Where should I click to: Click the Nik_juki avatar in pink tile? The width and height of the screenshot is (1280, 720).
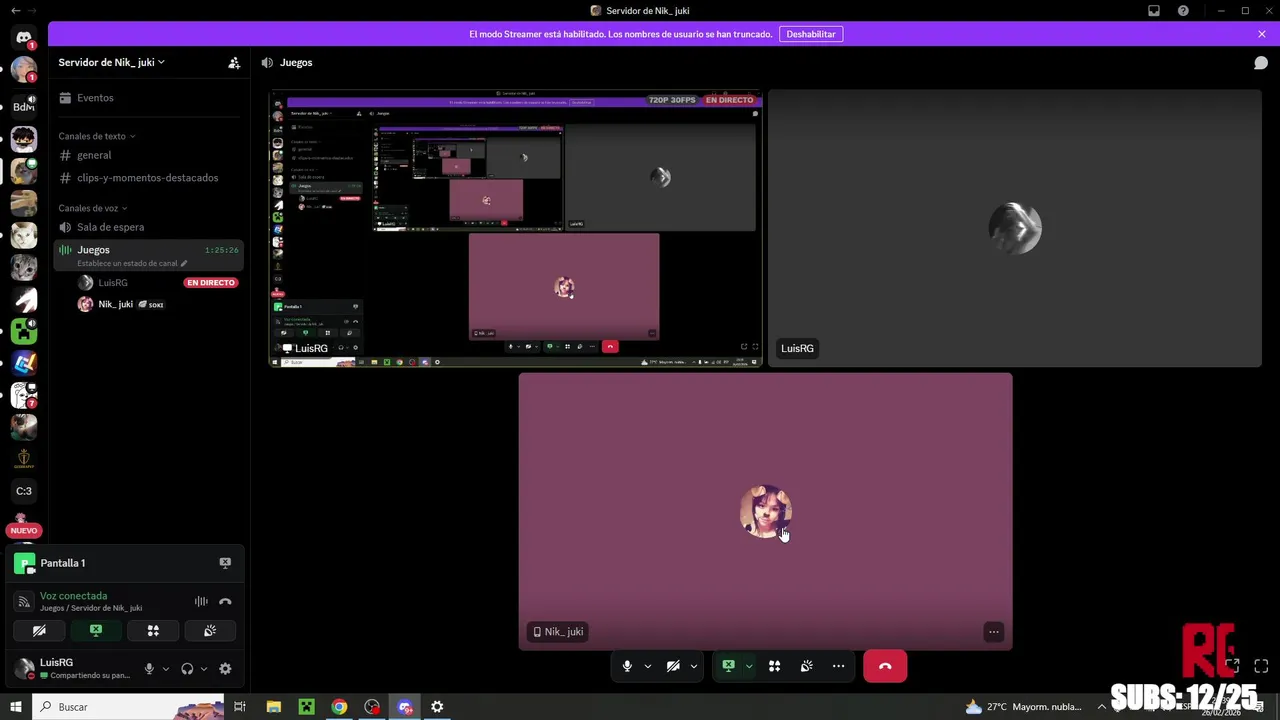[x=765, y=512]
